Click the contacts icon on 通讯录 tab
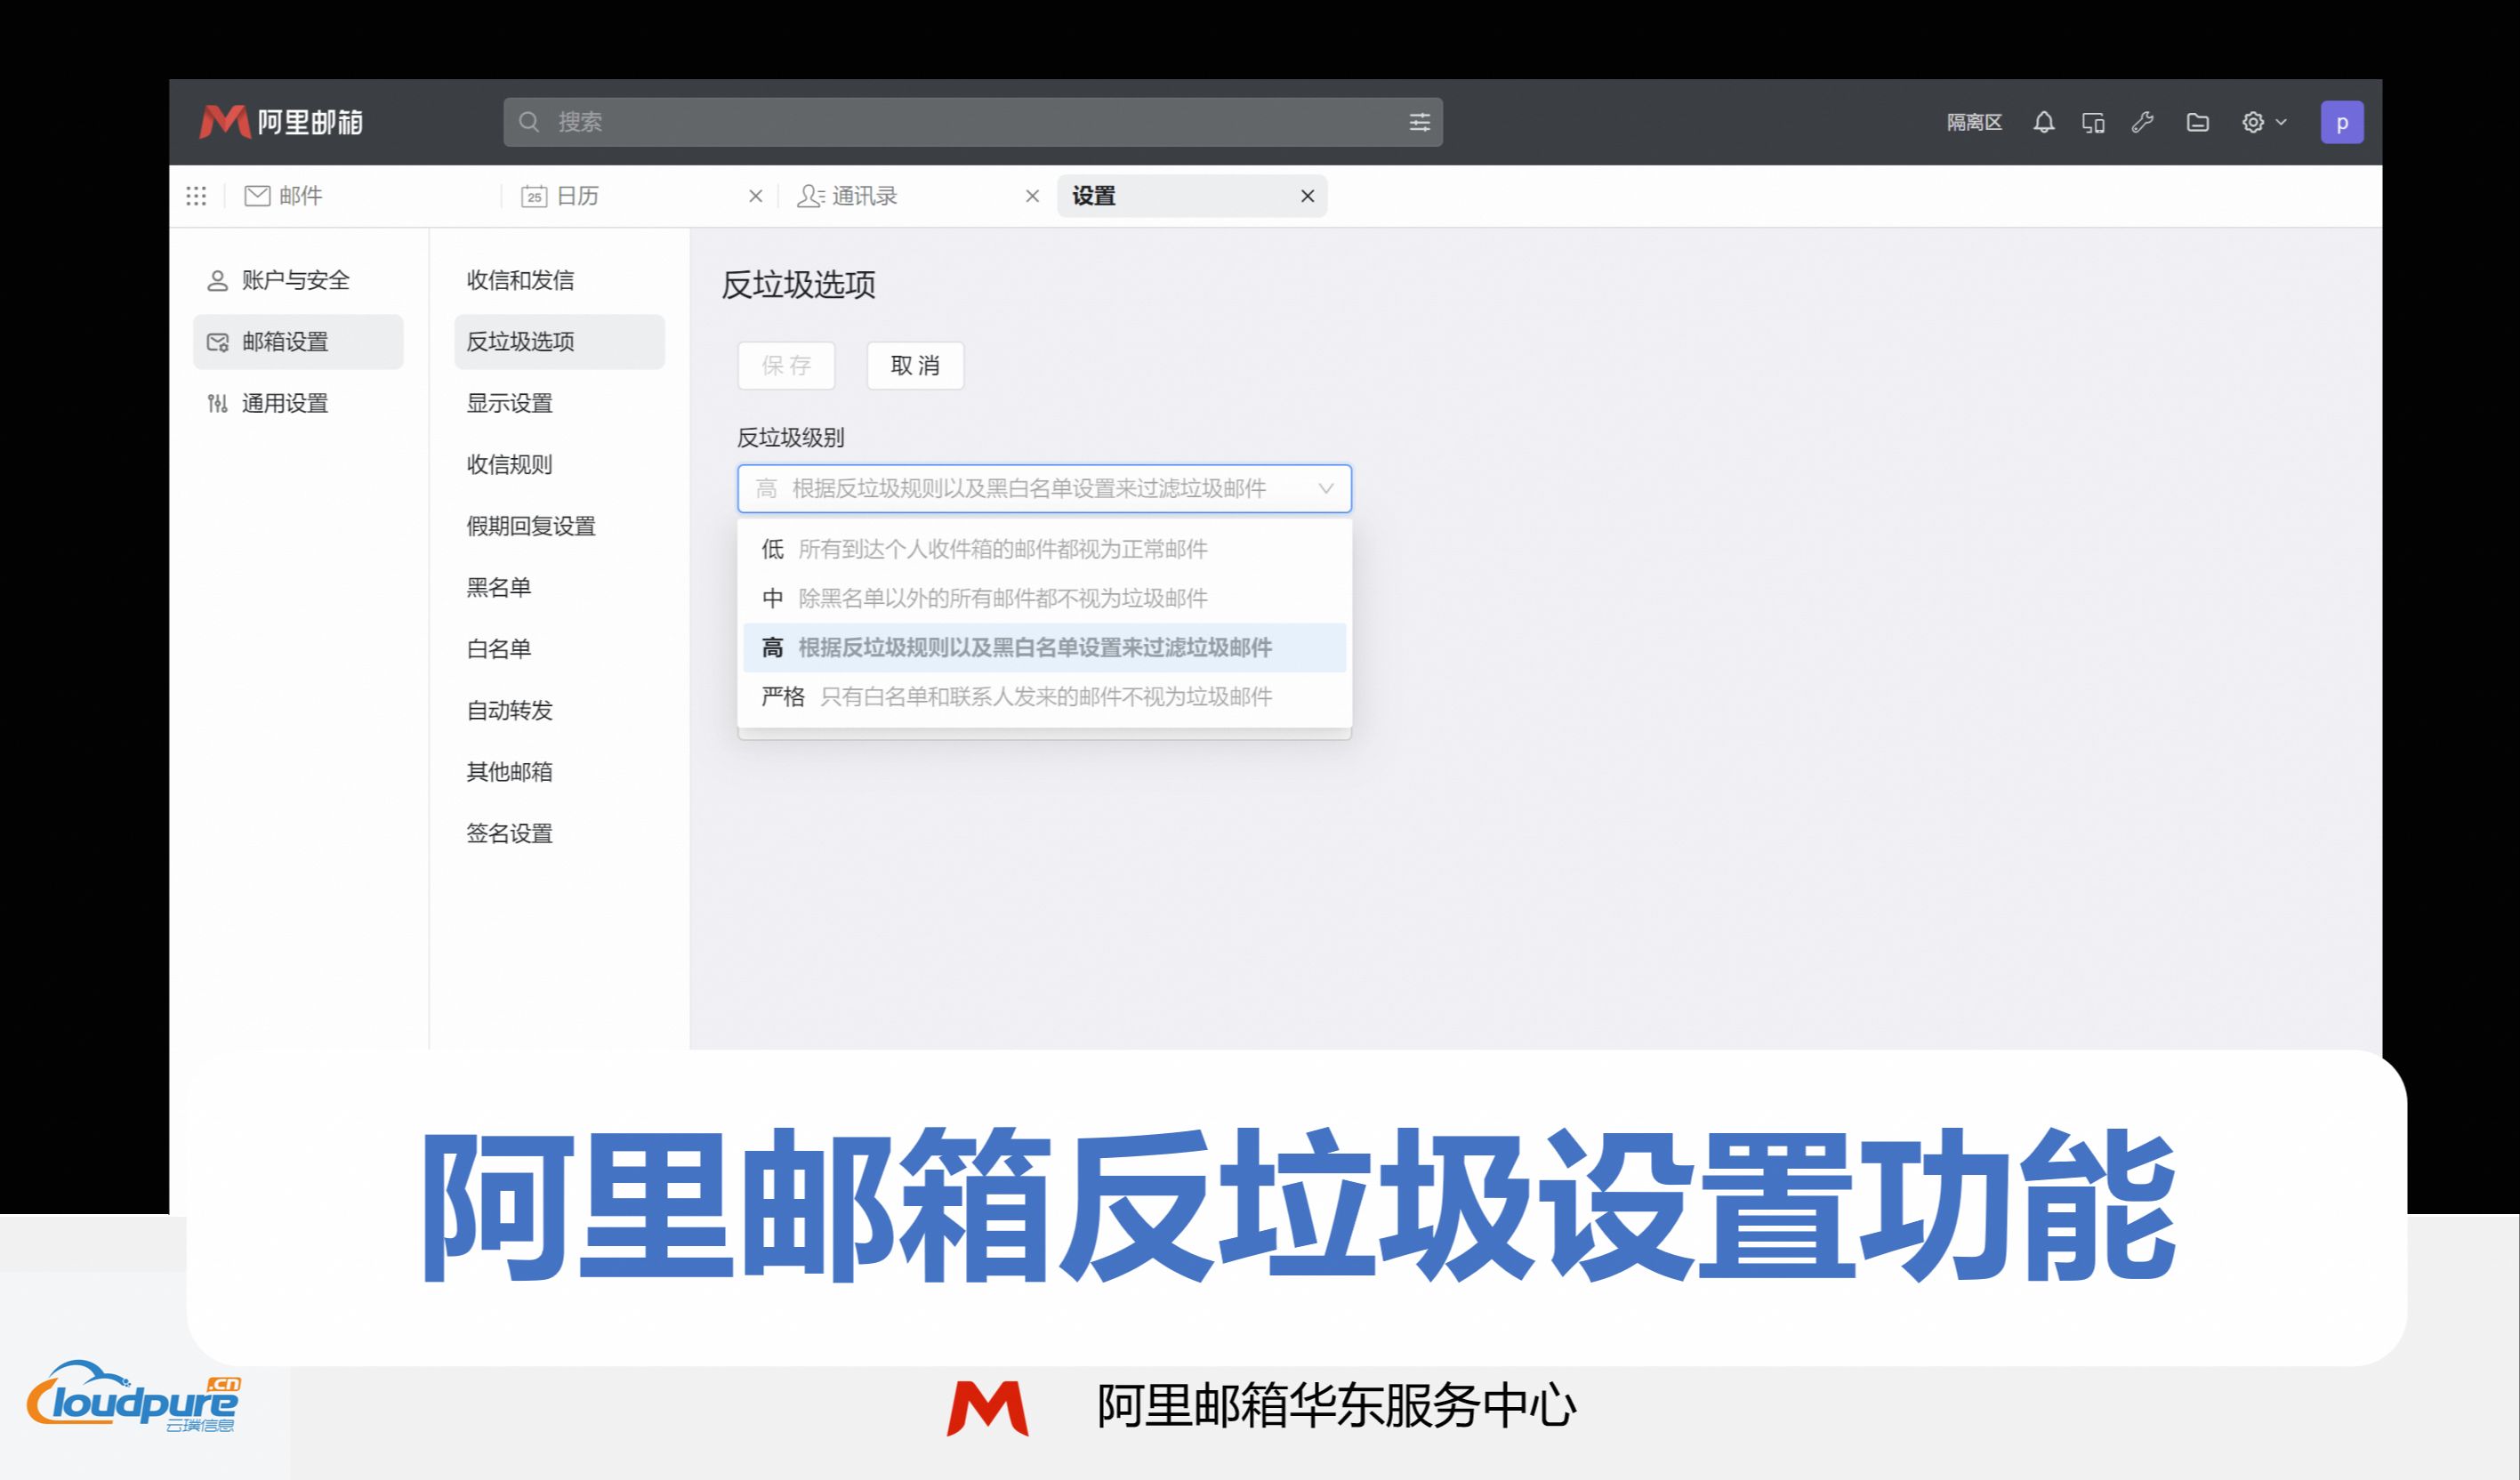This screenshot has height=1480, width=2520. point(811,196)
